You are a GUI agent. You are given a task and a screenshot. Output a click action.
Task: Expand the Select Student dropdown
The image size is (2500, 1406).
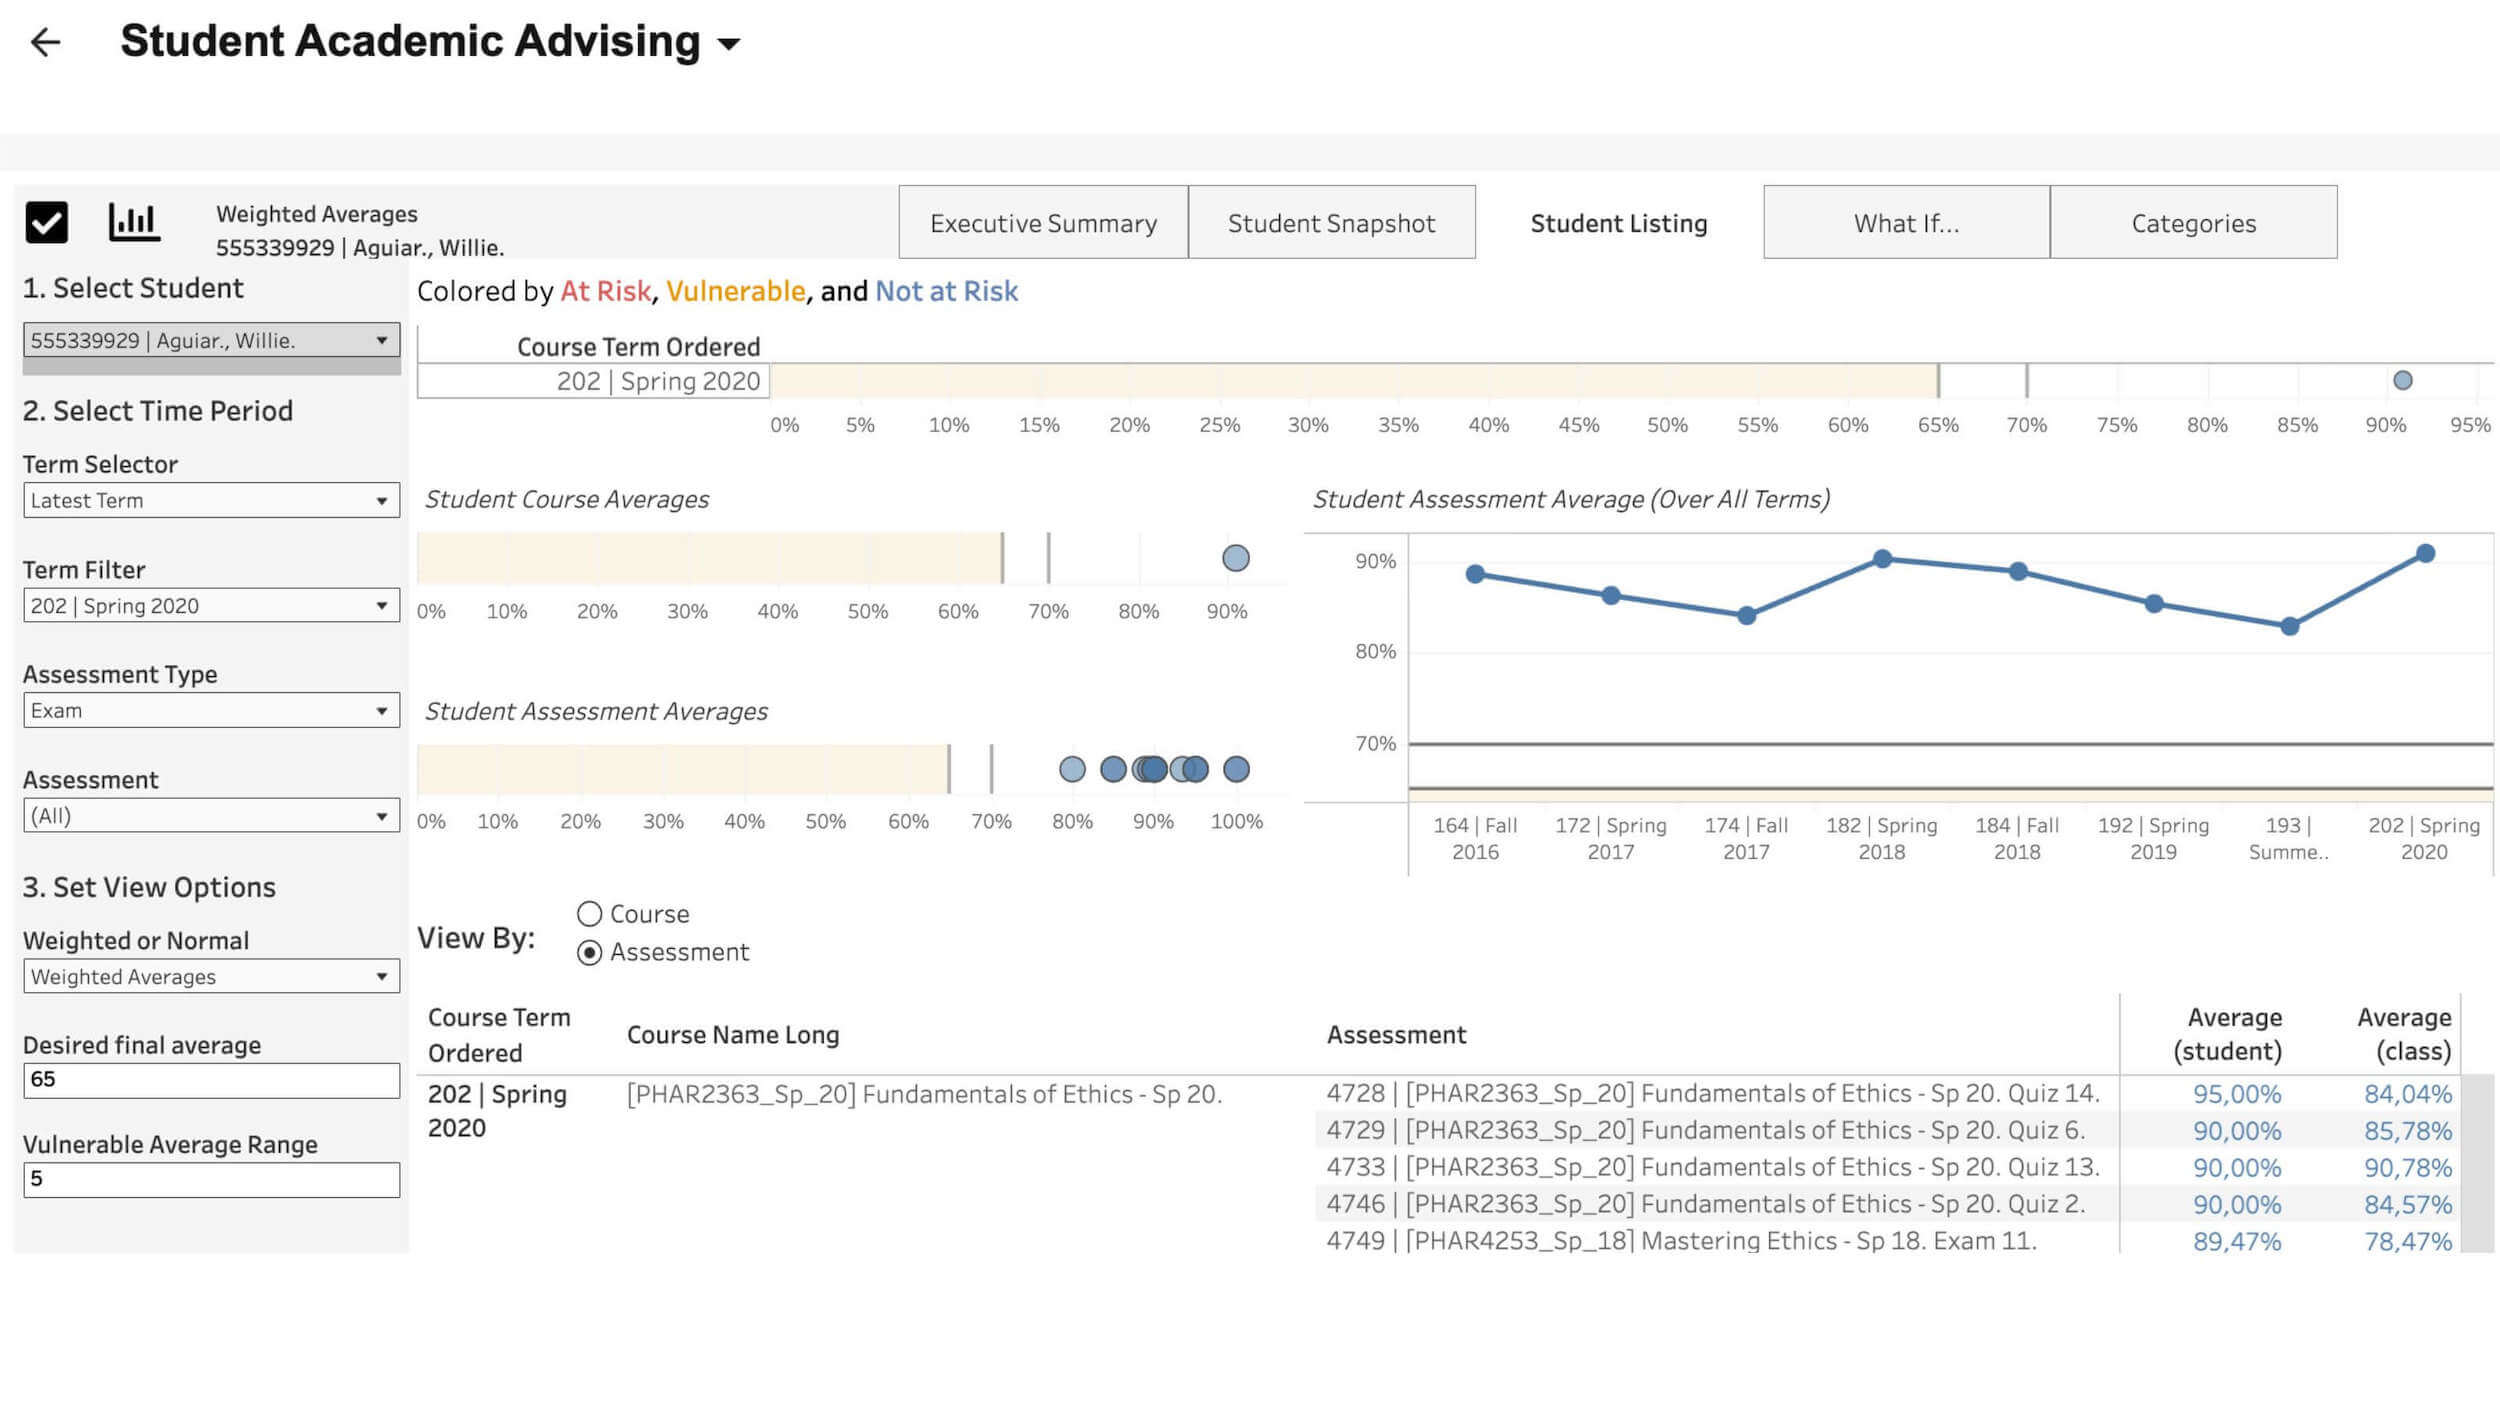pos(211,340)
